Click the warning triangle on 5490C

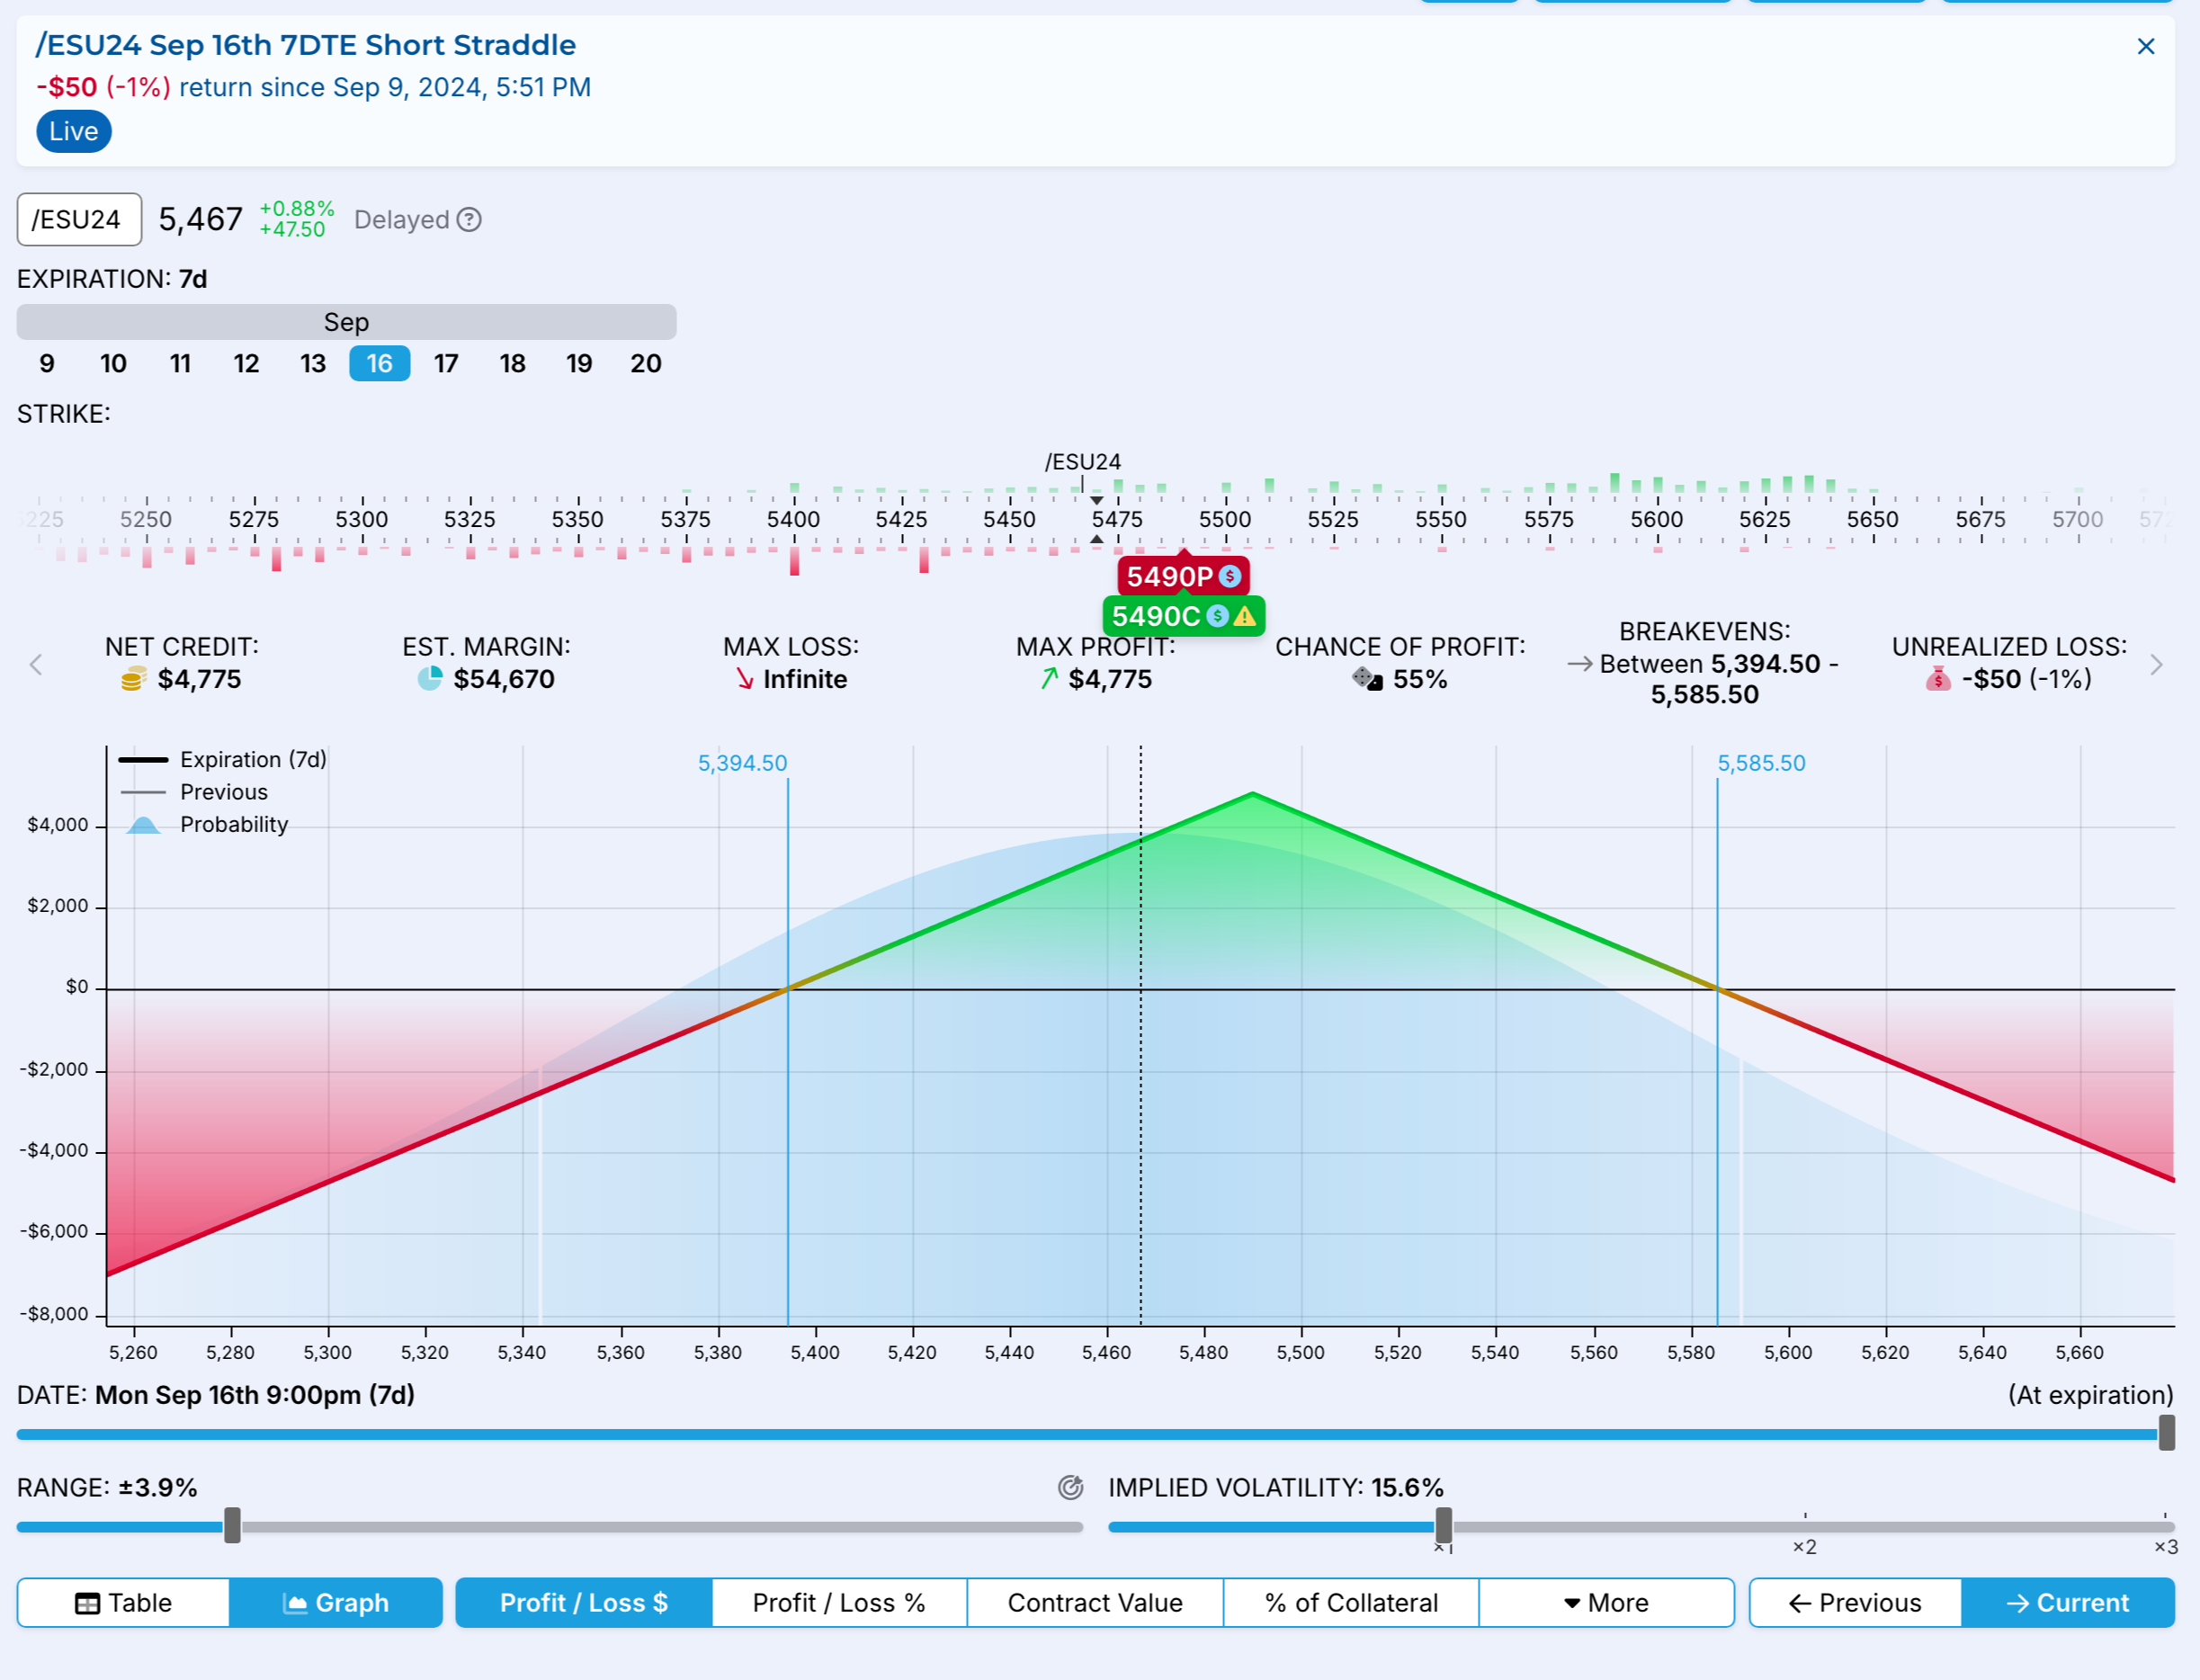[x=1244, y=616]
